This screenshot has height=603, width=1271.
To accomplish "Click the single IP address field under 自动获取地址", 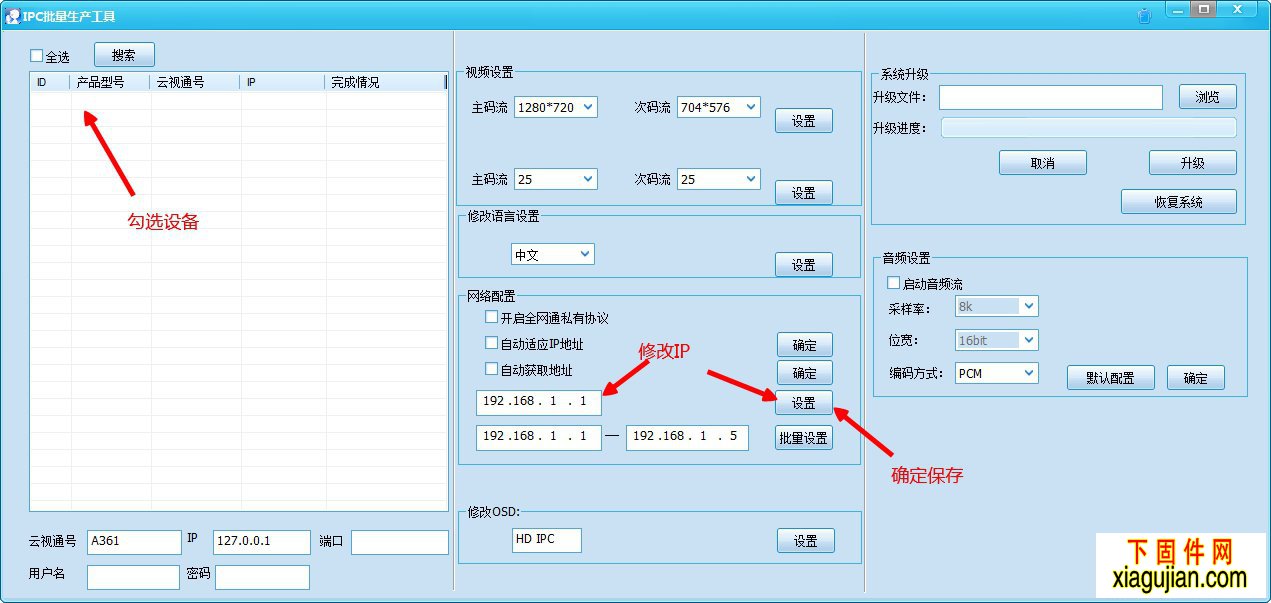I will (x=539, y=402).
